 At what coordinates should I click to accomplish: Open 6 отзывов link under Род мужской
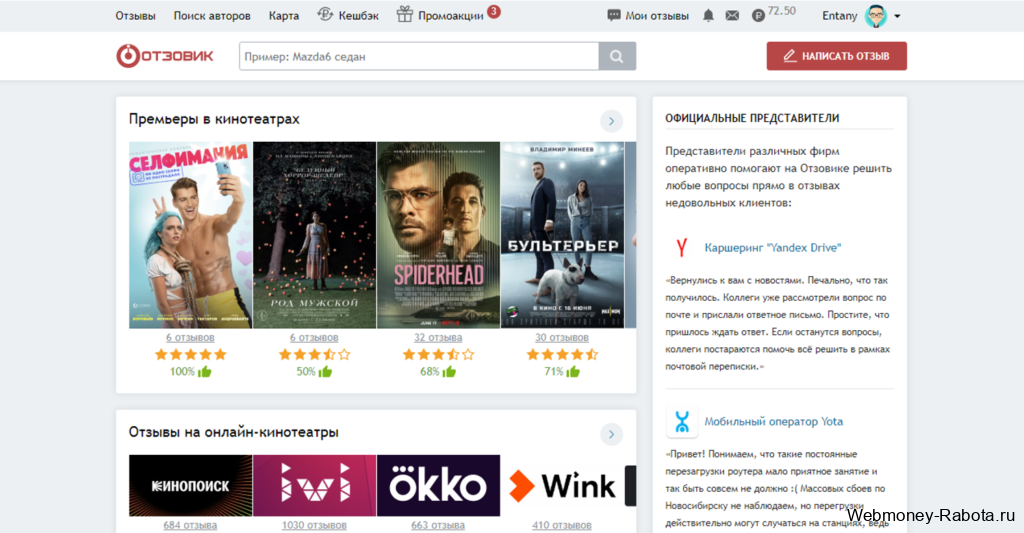coord(314,338)
